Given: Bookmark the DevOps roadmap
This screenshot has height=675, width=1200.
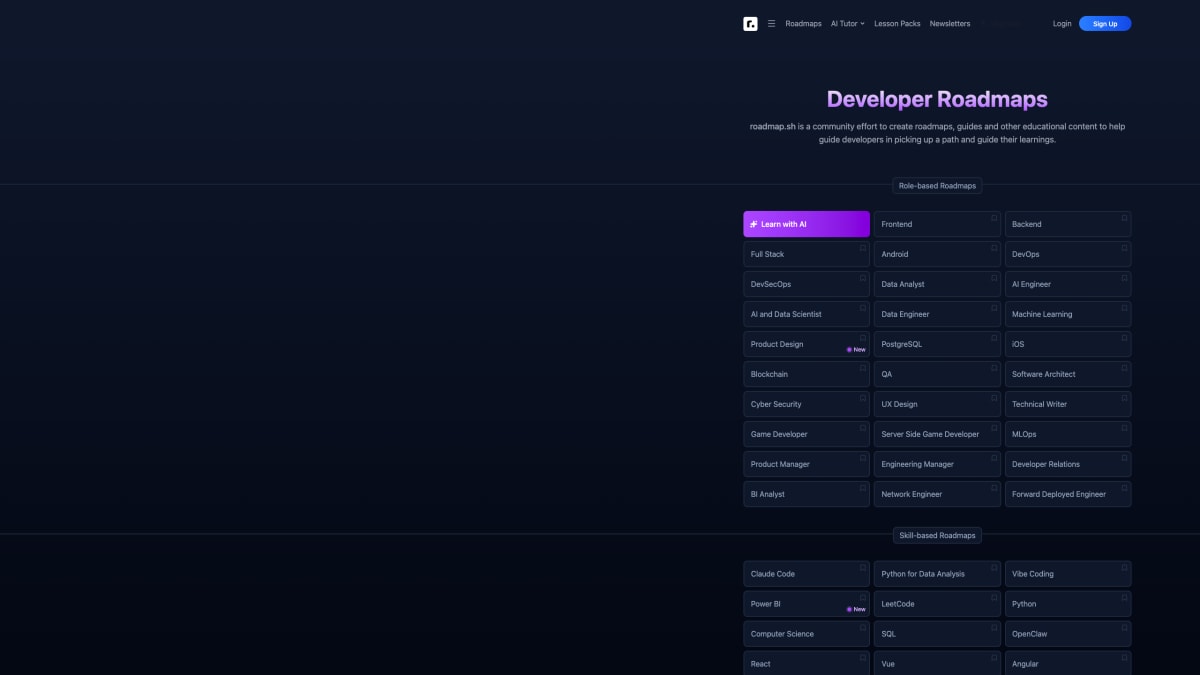Looking at the screenshot, I should pyautogui.click(x=1125, y=248).
